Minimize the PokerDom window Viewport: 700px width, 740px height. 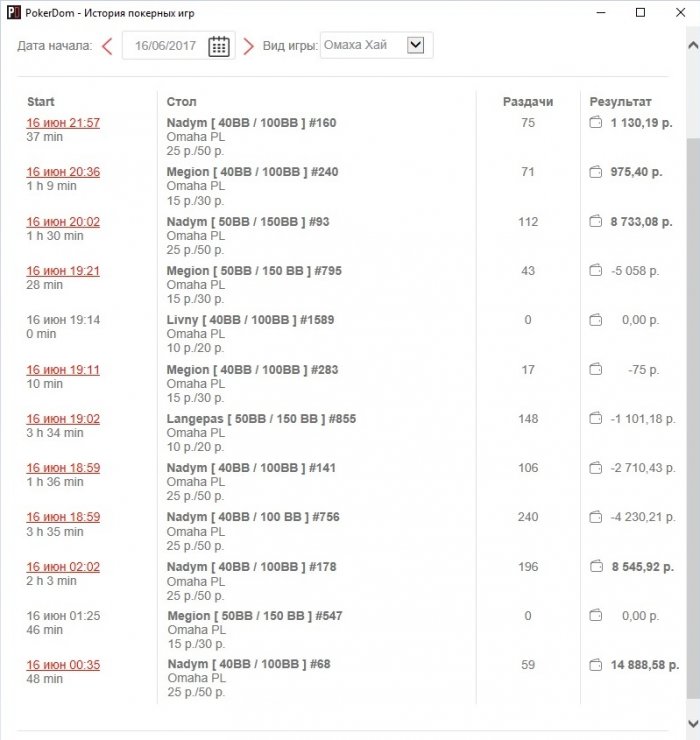click(601, 12)
